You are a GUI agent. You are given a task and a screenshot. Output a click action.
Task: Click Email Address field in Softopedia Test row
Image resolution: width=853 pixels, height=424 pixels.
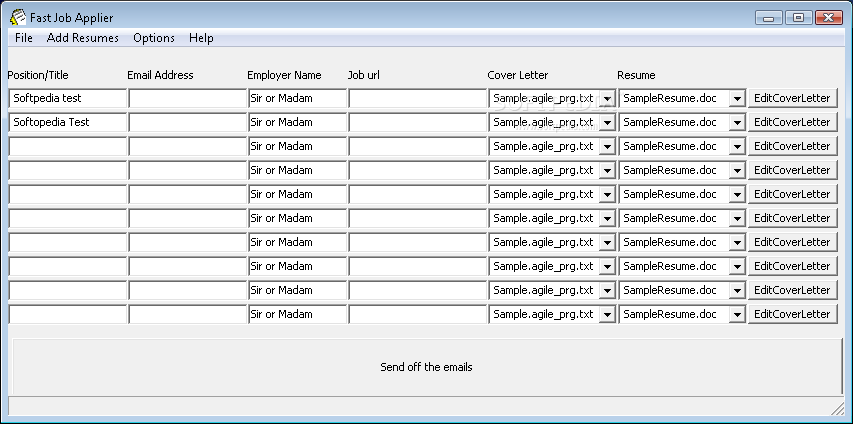click(187, 122)
